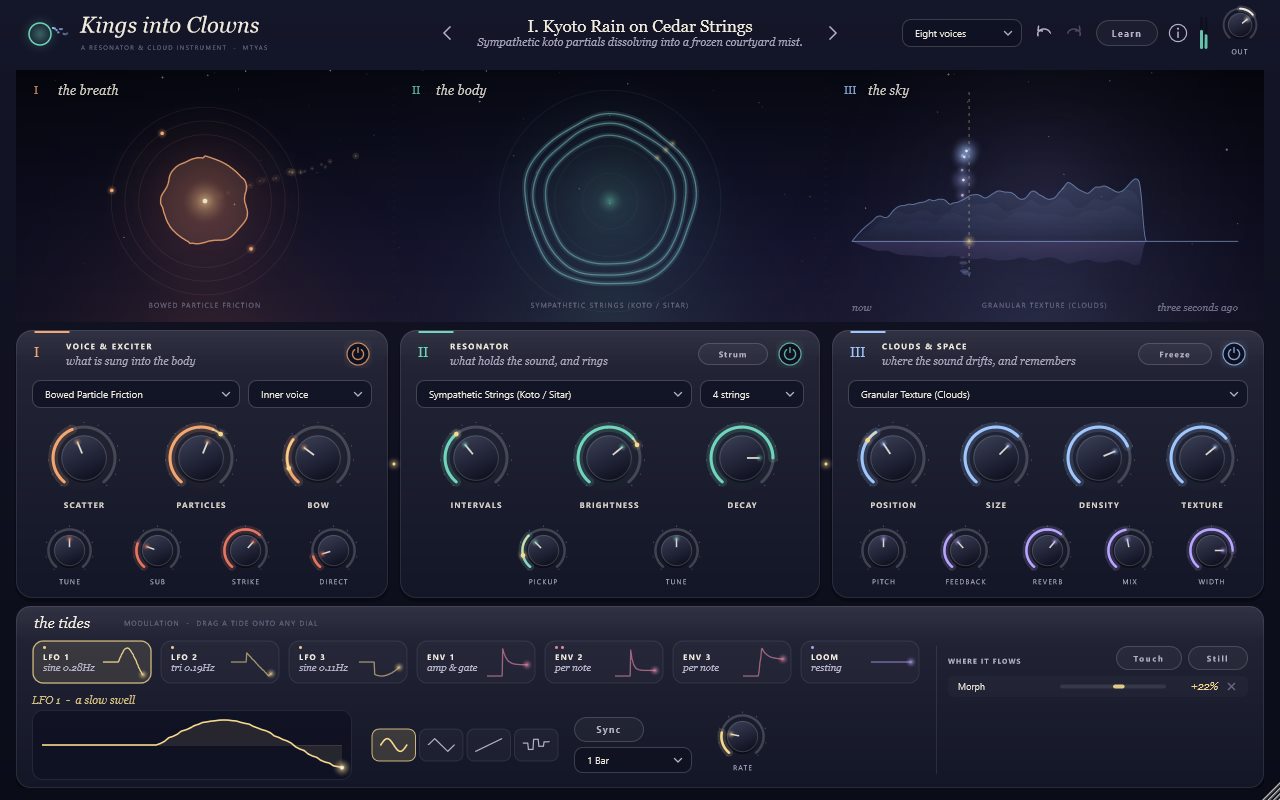Click the OUT volume knob
This screenshot has height=800, width=1280.
[1239, 23]
